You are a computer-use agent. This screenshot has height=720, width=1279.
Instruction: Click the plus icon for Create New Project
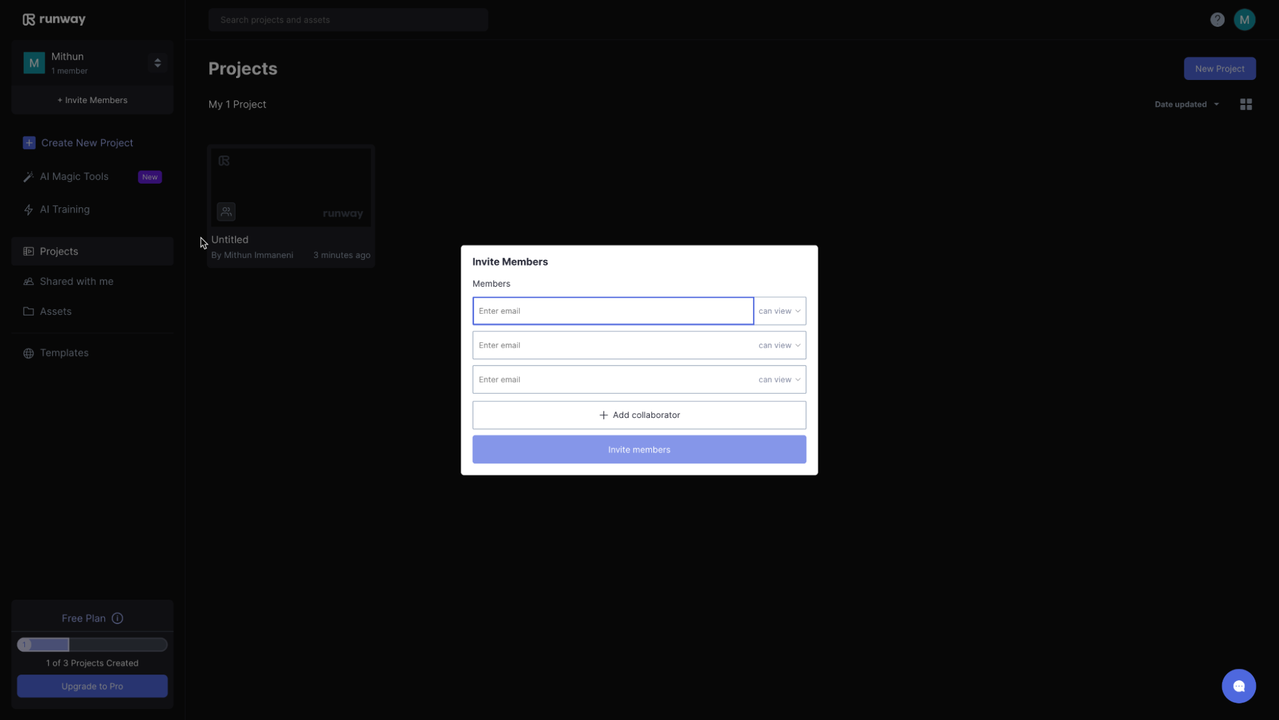click(29, 143)
